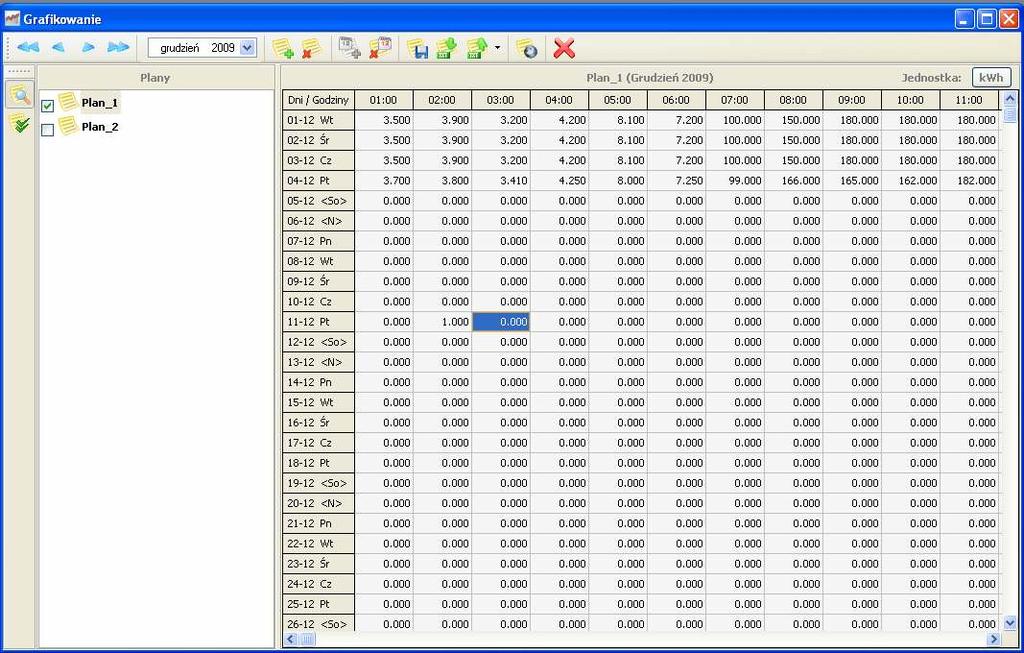The image size is (1024, 653).
Task: Select the 02:00 cell of row 11-12 Pt
Action: [x=442, y=322]
